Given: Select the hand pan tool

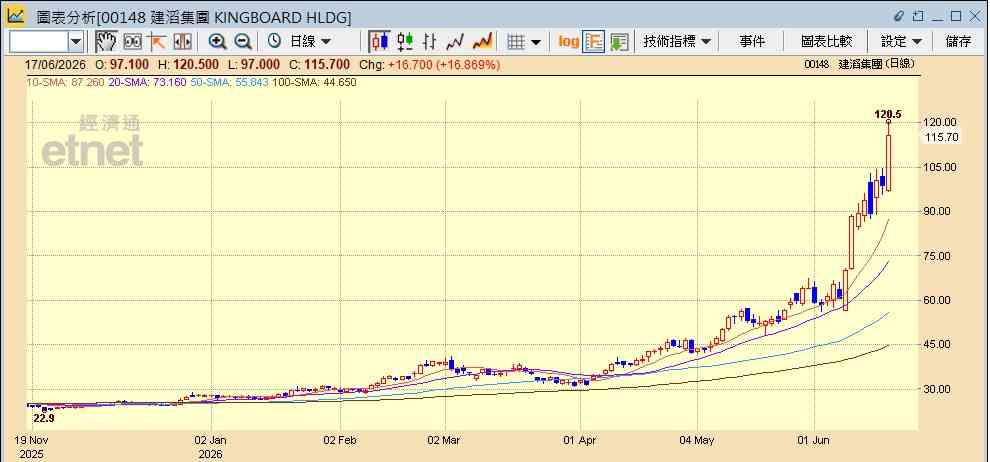Looking at the screenshot, I should point(107,42).
